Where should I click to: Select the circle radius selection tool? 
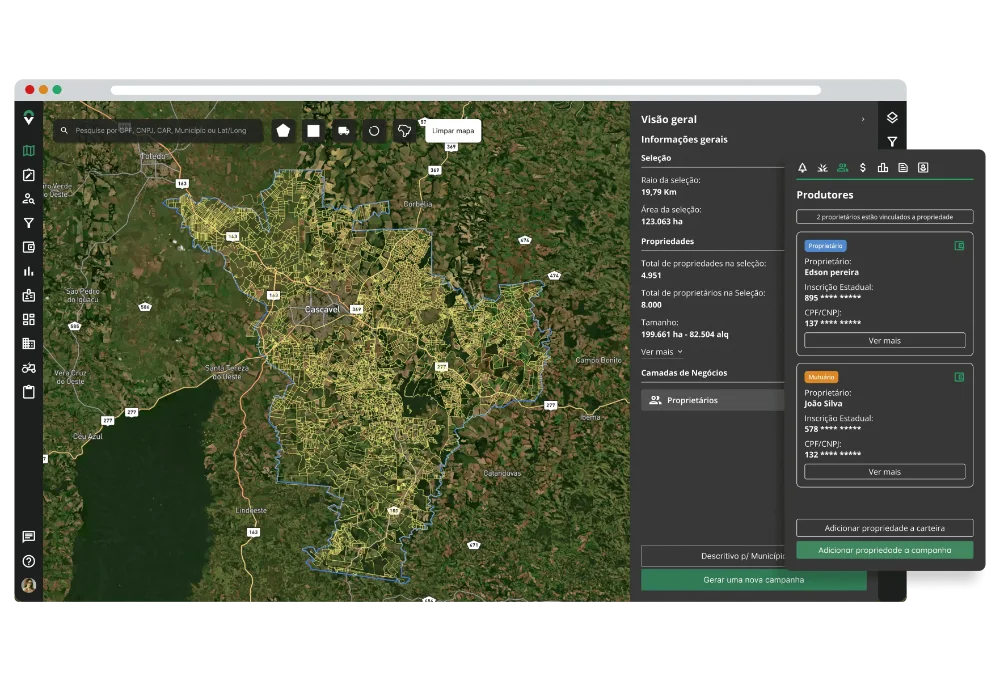(374, 131)
